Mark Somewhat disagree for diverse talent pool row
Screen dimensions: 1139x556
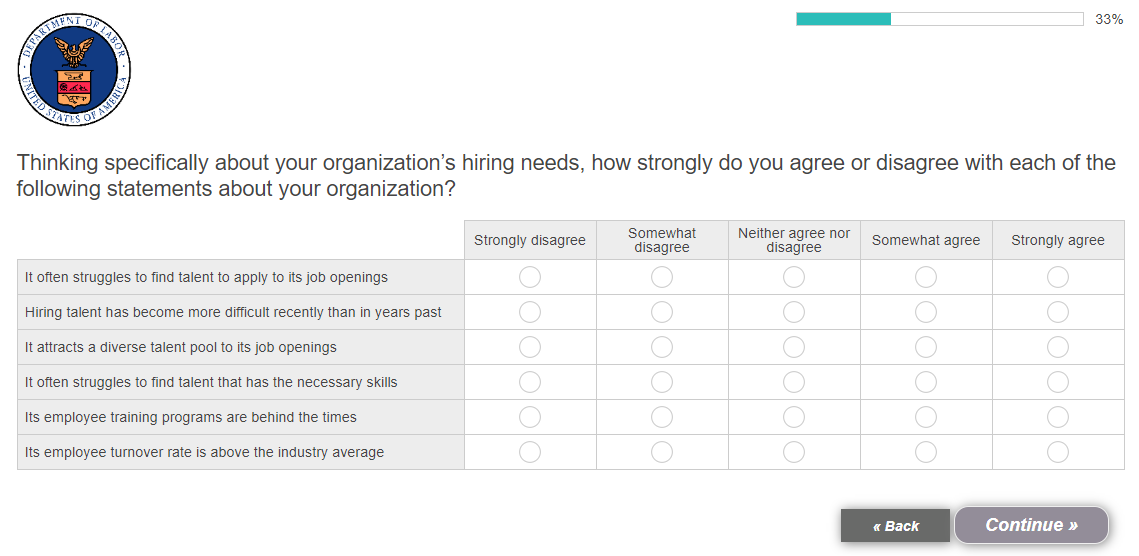click(662, 347)
